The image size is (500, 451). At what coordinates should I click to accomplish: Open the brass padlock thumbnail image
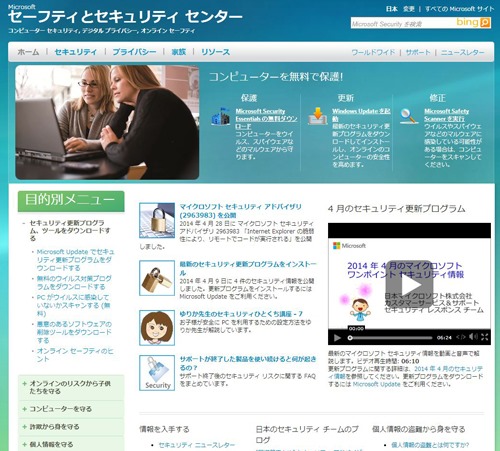[x=157, y=278]
